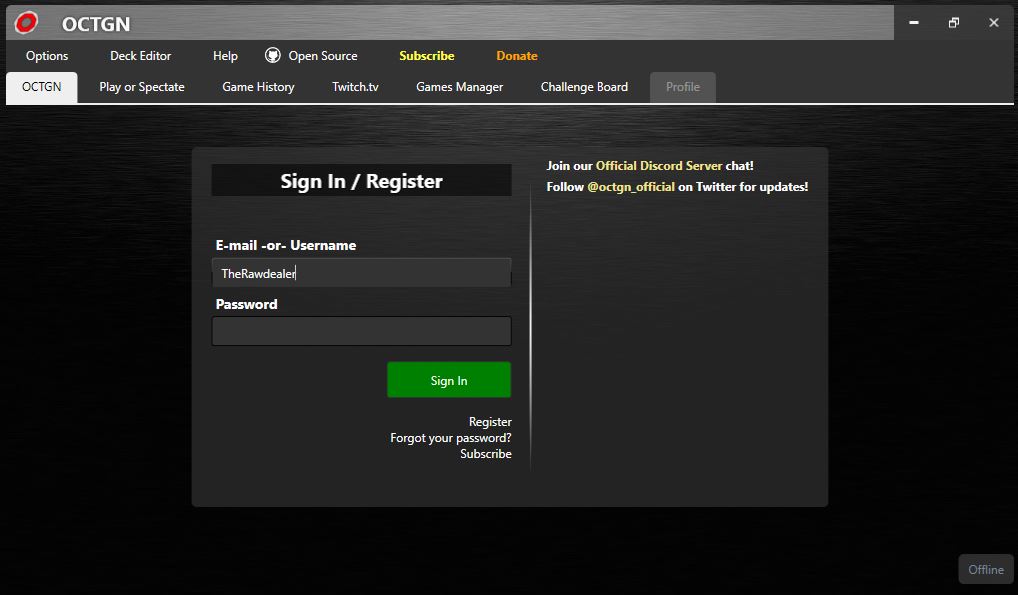Select the greyed Profile tab
This screenshot has height=595, width=1018.
click(x=683, y=87)
